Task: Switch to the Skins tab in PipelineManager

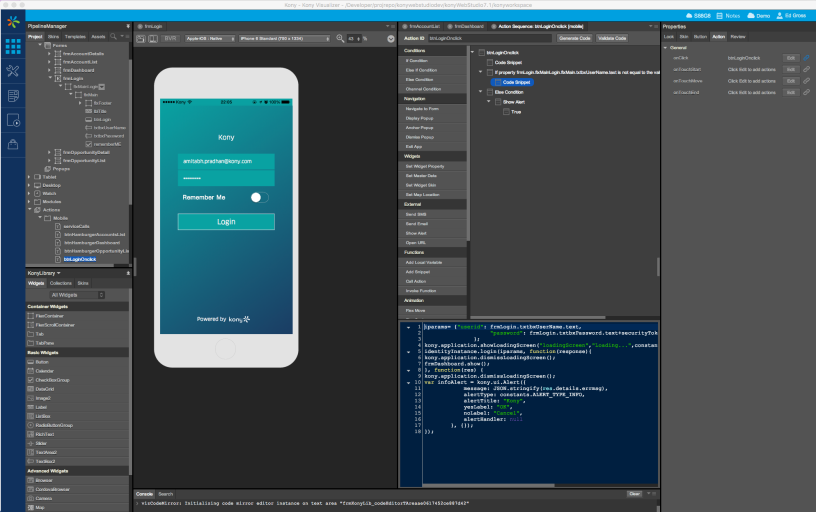Action: coord(54,36)
